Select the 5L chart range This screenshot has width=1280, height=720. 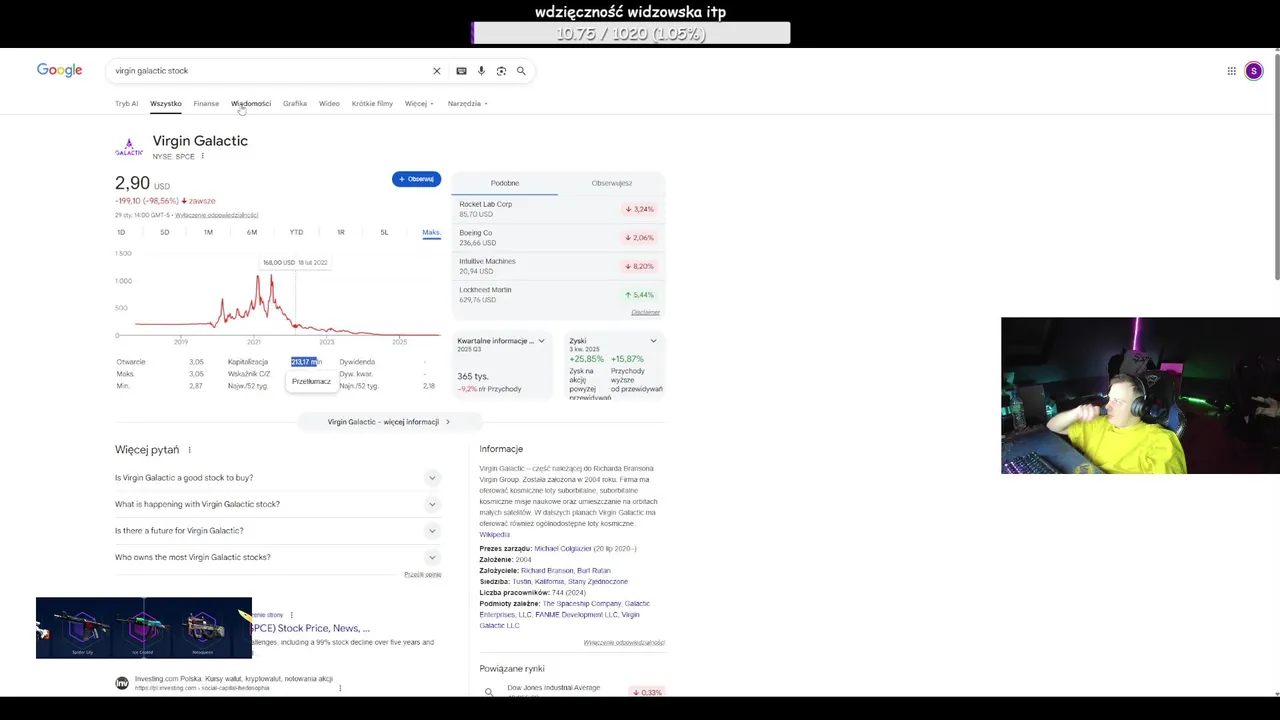click(x=384, y=232)
